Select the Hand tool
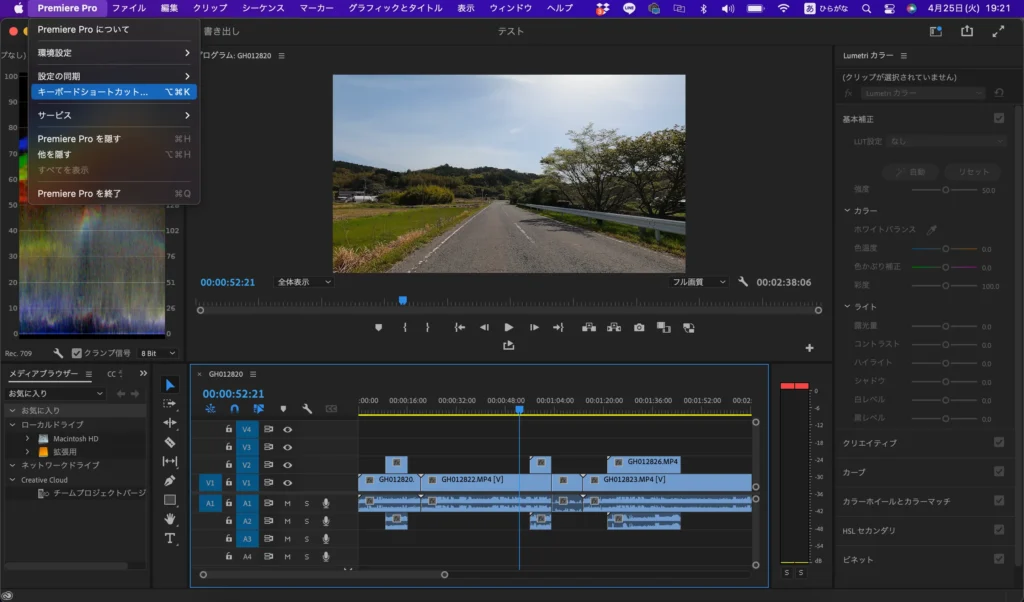The height and width of the screenshot is (602, 1024). click(170, 519)
